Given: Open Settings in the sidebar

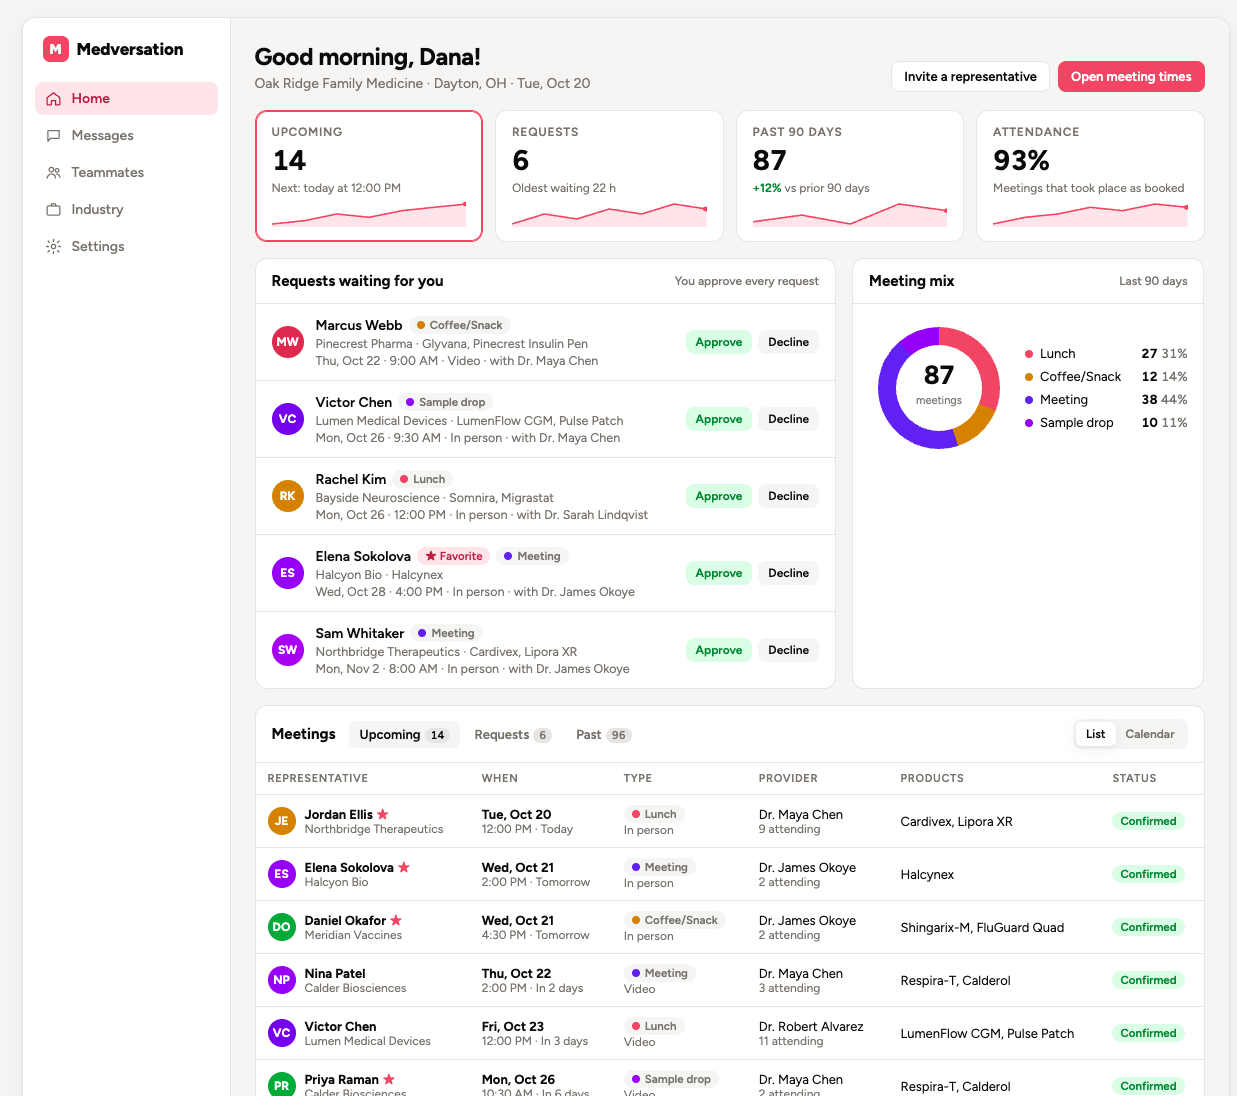Looking at the screenshot, I should (x=126, y=247).
